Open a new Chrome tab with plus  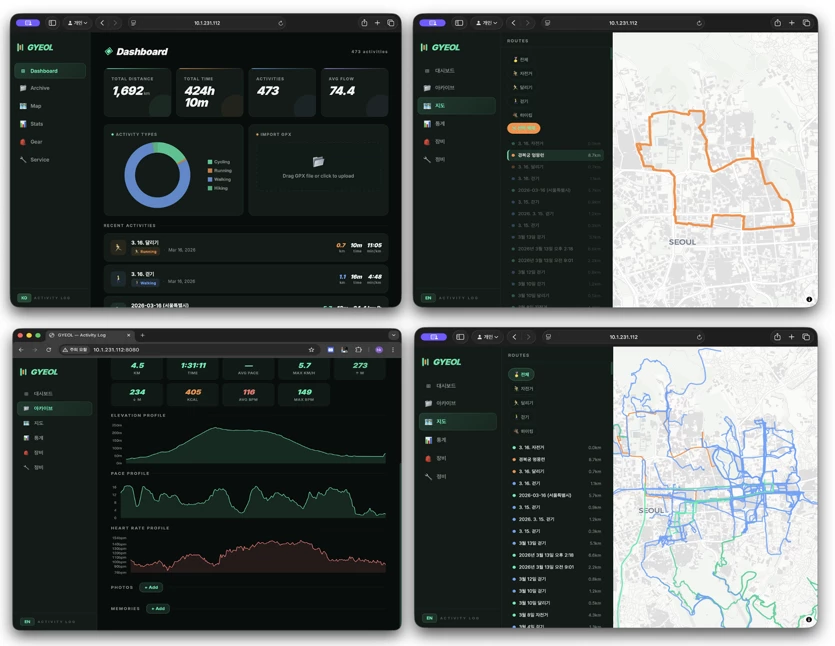[x=142, y=335]
